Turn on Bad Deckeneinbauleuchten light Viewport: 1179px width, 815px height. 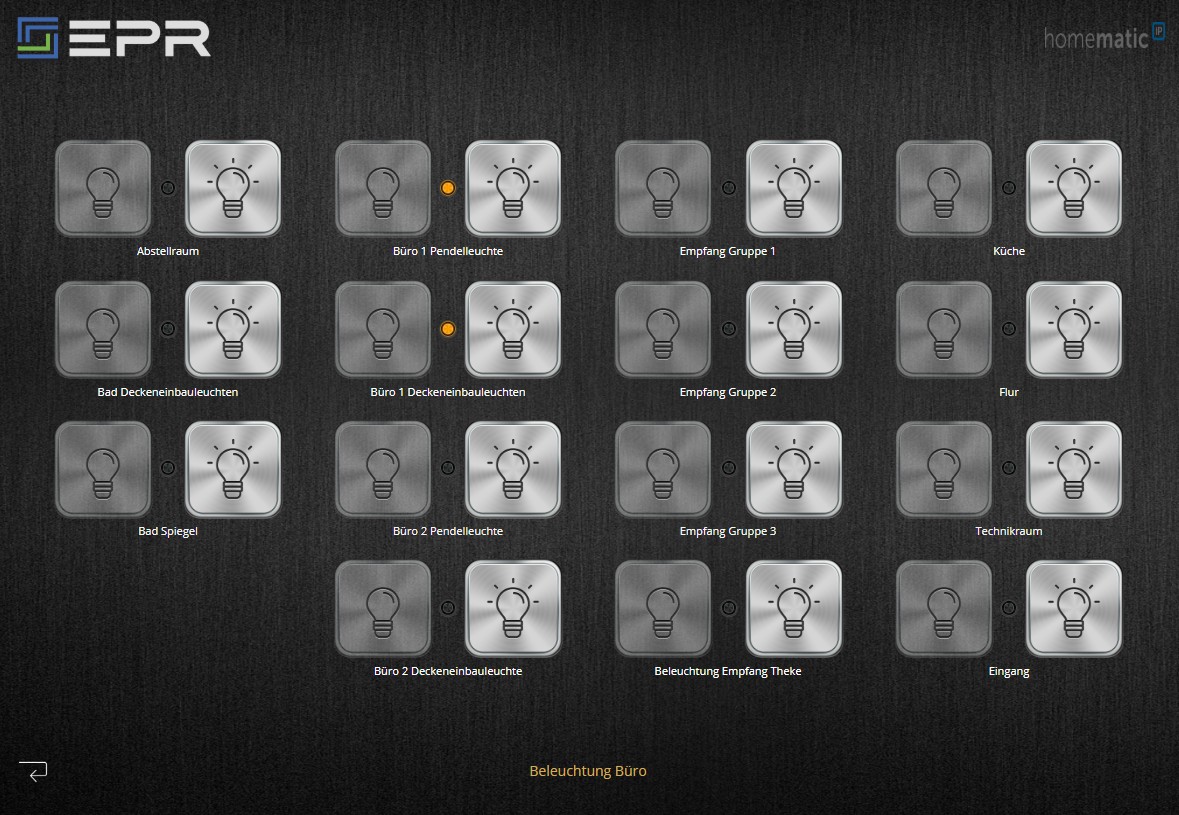233,329
